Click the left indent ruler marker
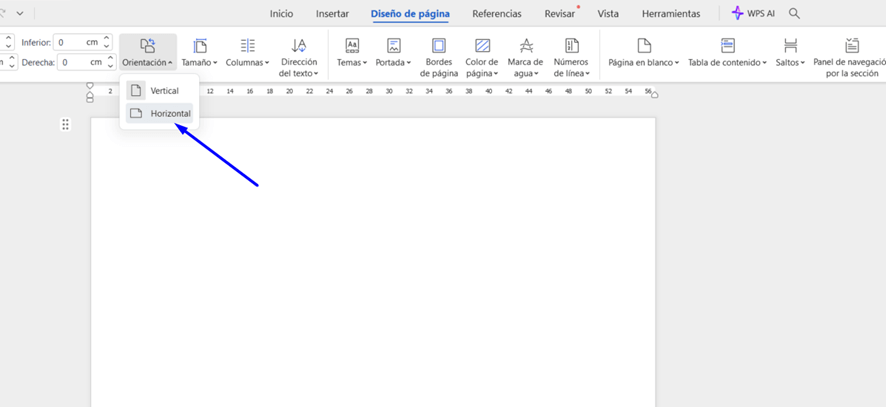886x407 pixels. tap(89, 98)
